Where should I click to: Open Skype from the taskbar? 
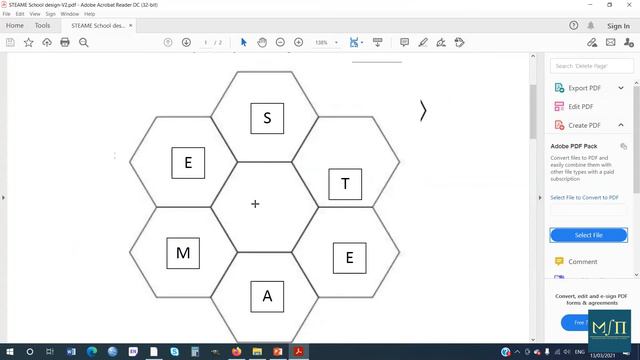coord(174,351)
